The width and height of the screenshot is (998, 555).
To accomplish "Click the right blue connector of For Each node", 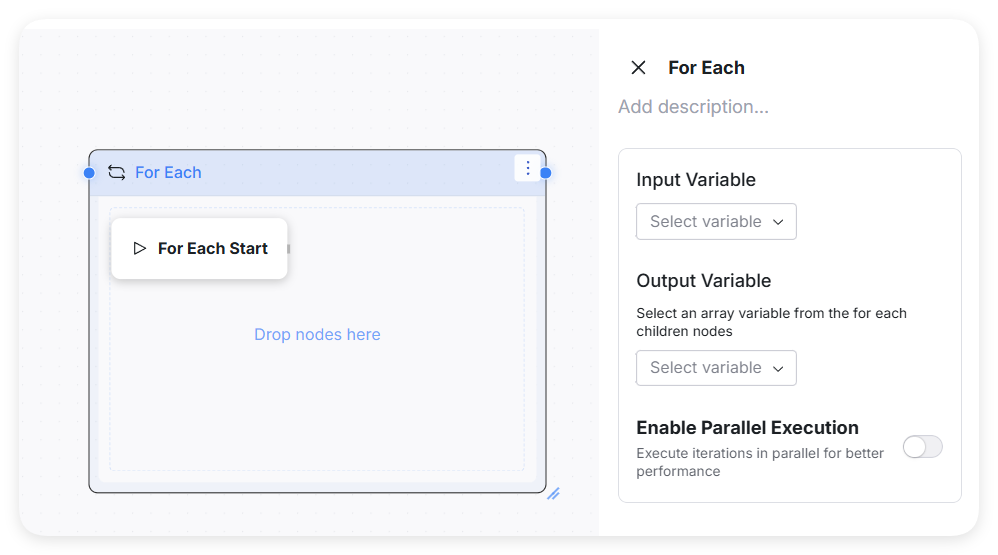I will pos(546,173).
